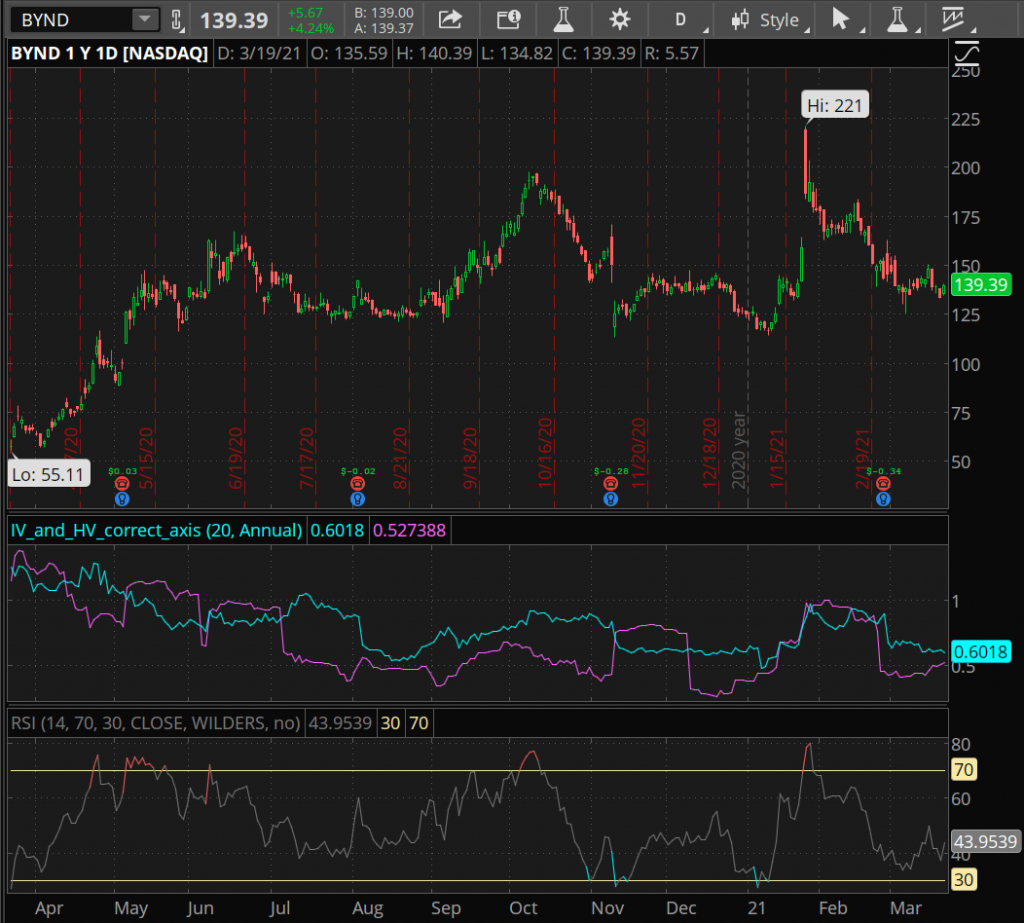Click the Lo: 55.11 price bubble
1024x923 pixels.
(x=49, y=474)
